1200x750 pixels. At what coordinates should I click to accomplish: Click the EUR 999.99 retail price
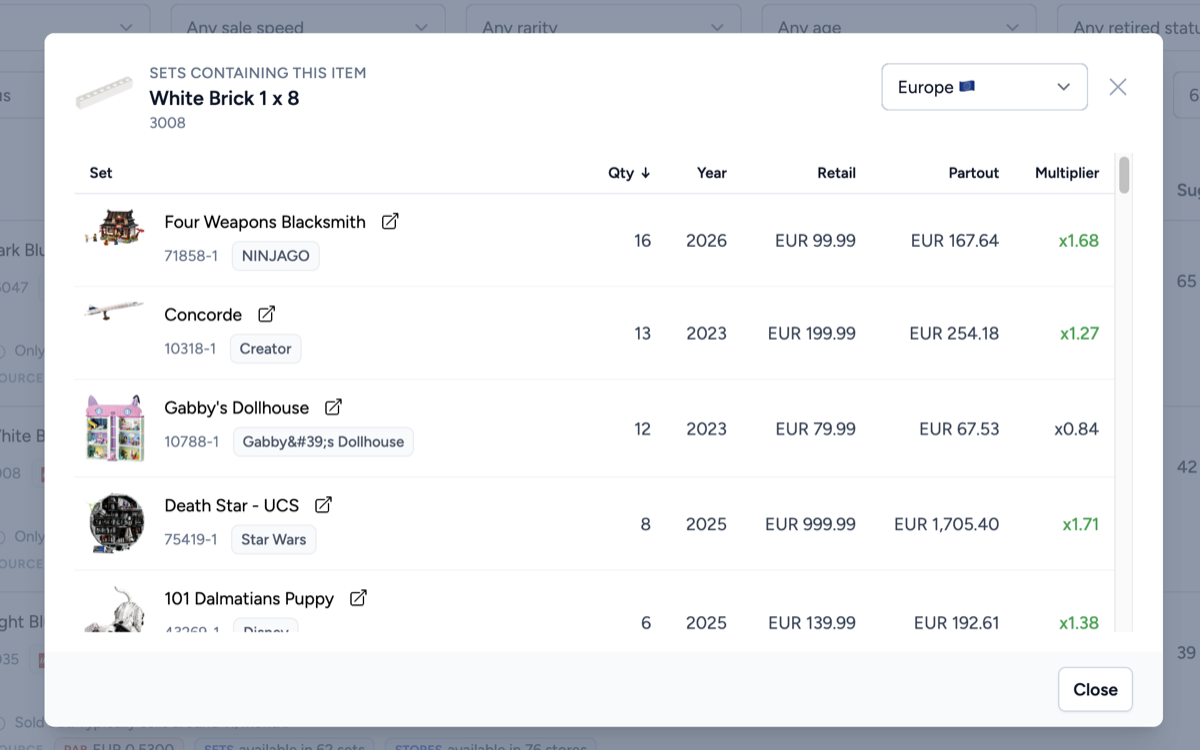tap(810, 524)
